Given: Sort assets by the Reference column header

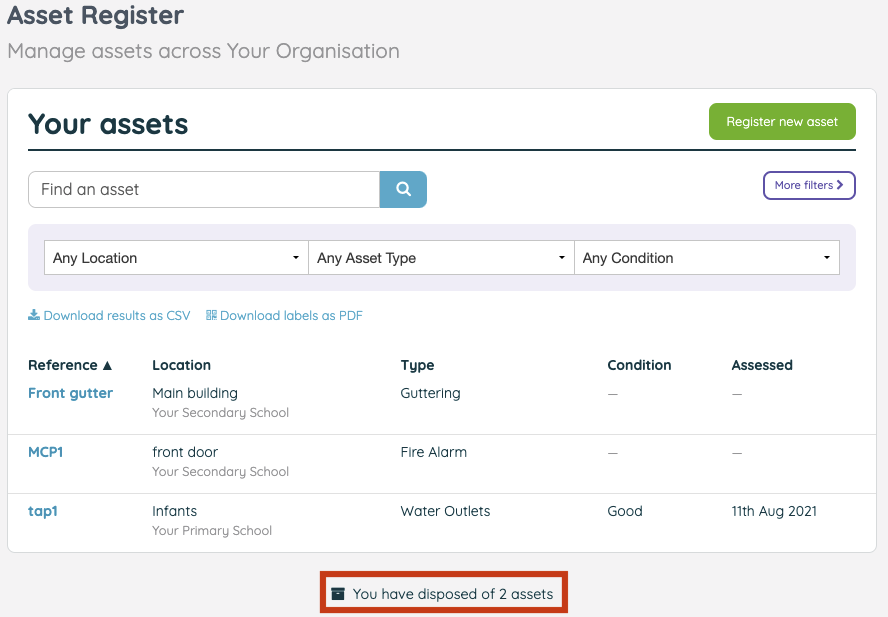Looking at the screenshot, I should 63,365.
